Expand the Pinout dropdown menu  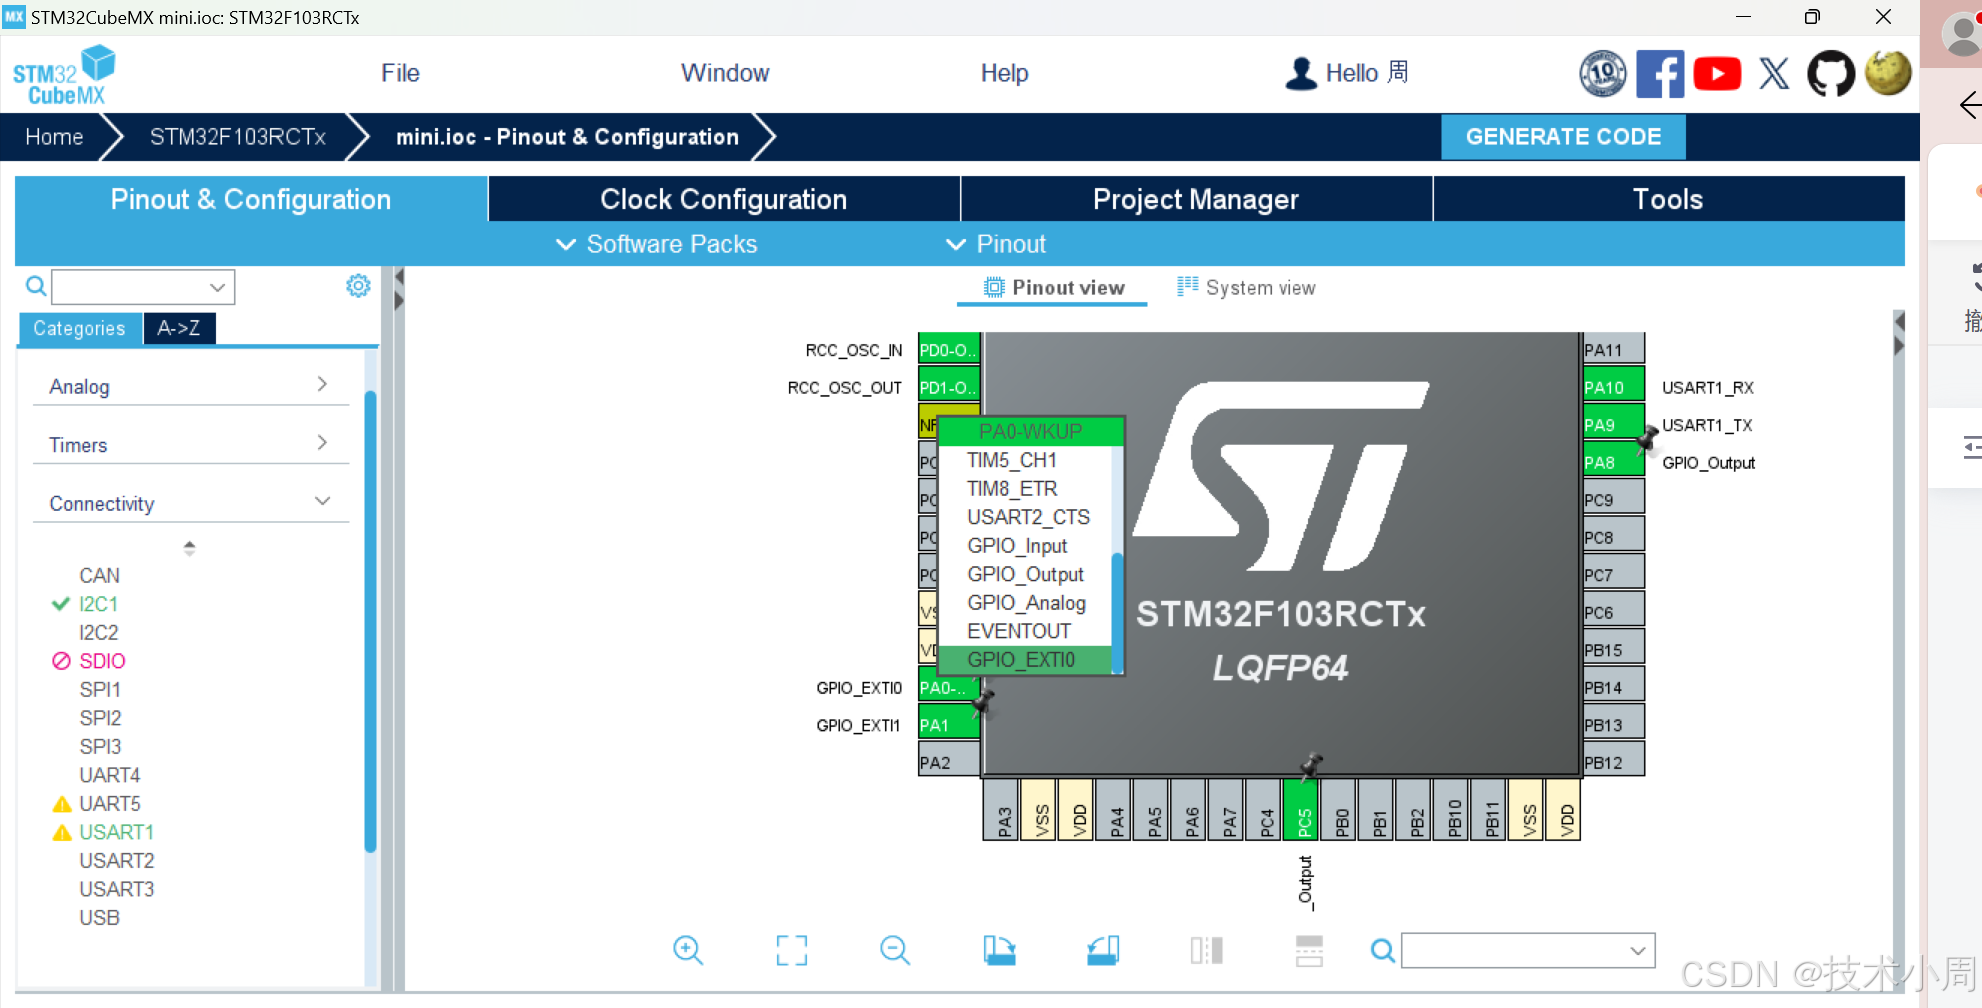[x=996, y=244]
